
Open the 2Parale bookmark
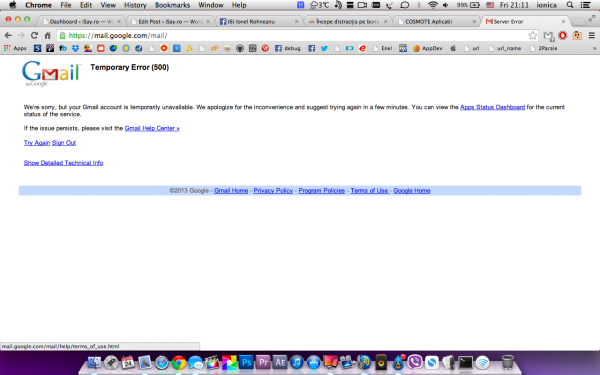544,48
